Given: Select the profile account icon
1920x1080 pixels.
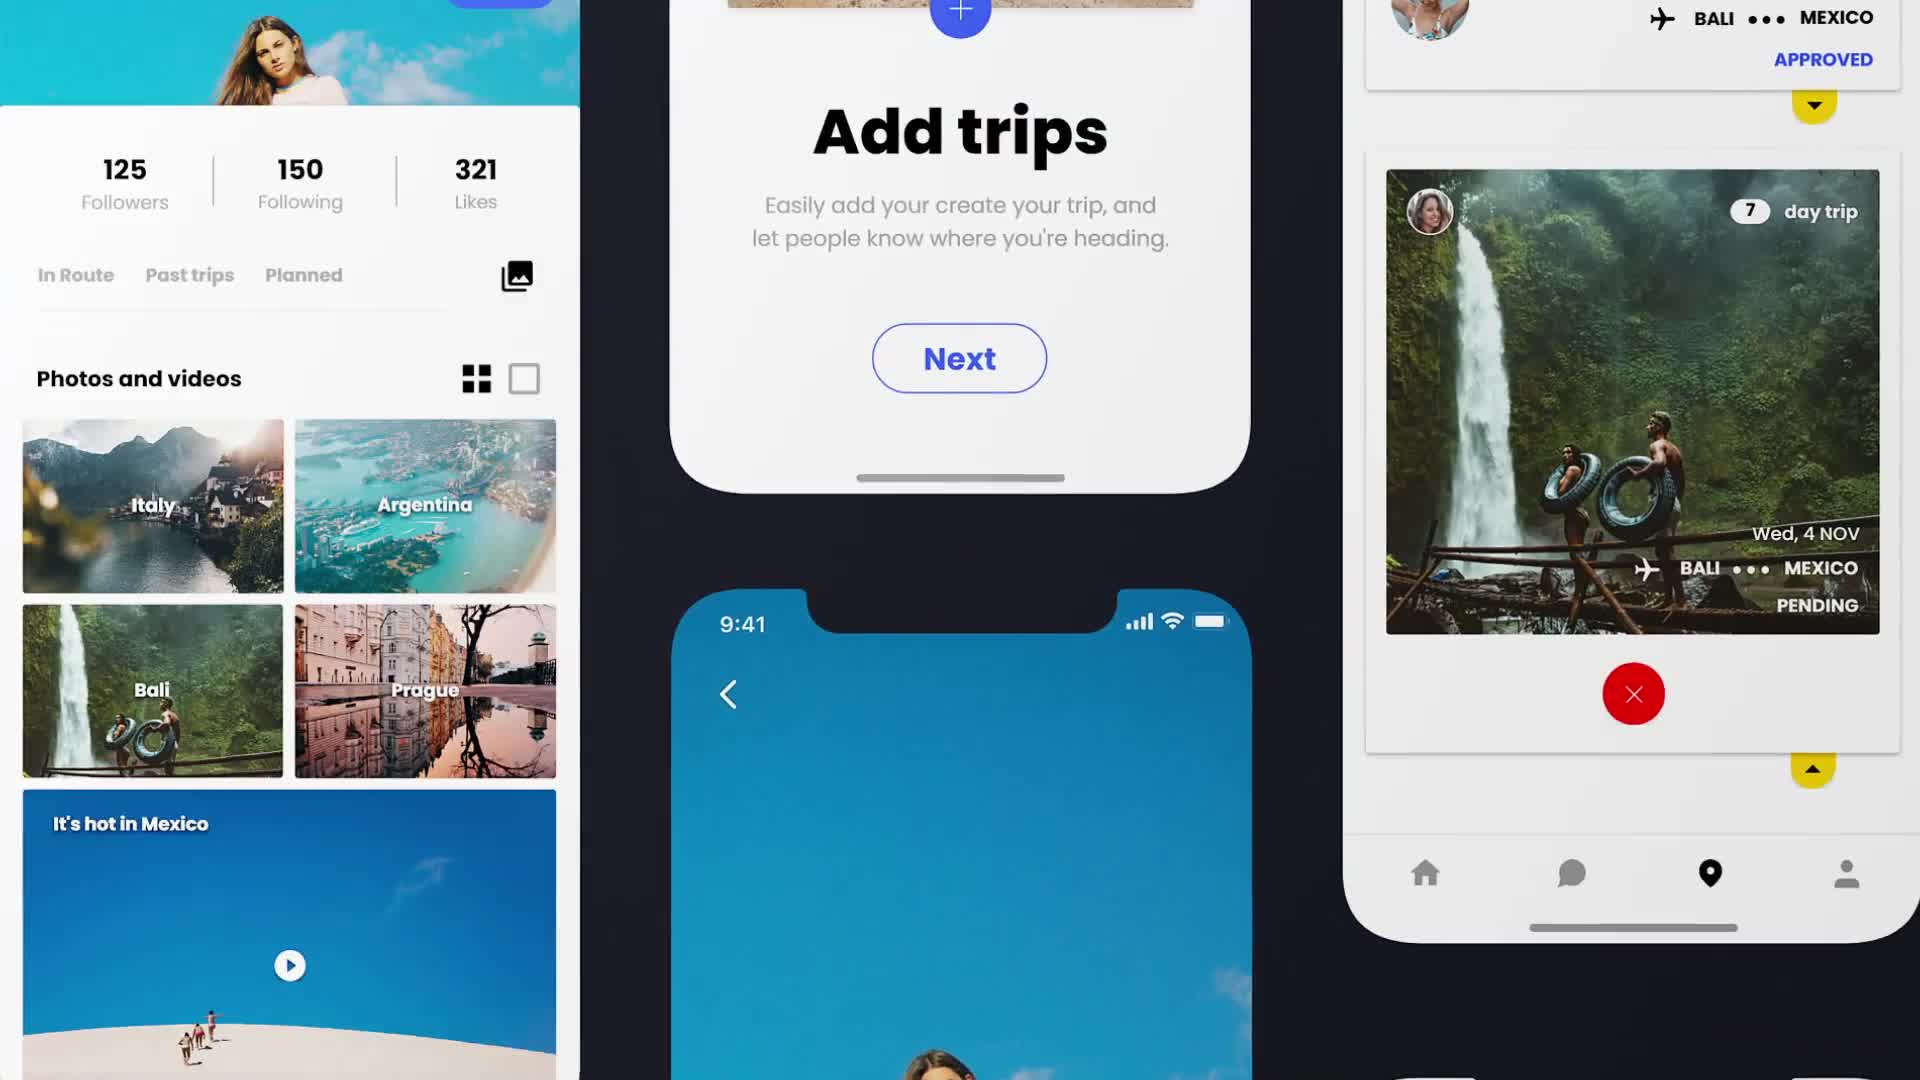Looking at the screenshot, I should (1846, 873).
